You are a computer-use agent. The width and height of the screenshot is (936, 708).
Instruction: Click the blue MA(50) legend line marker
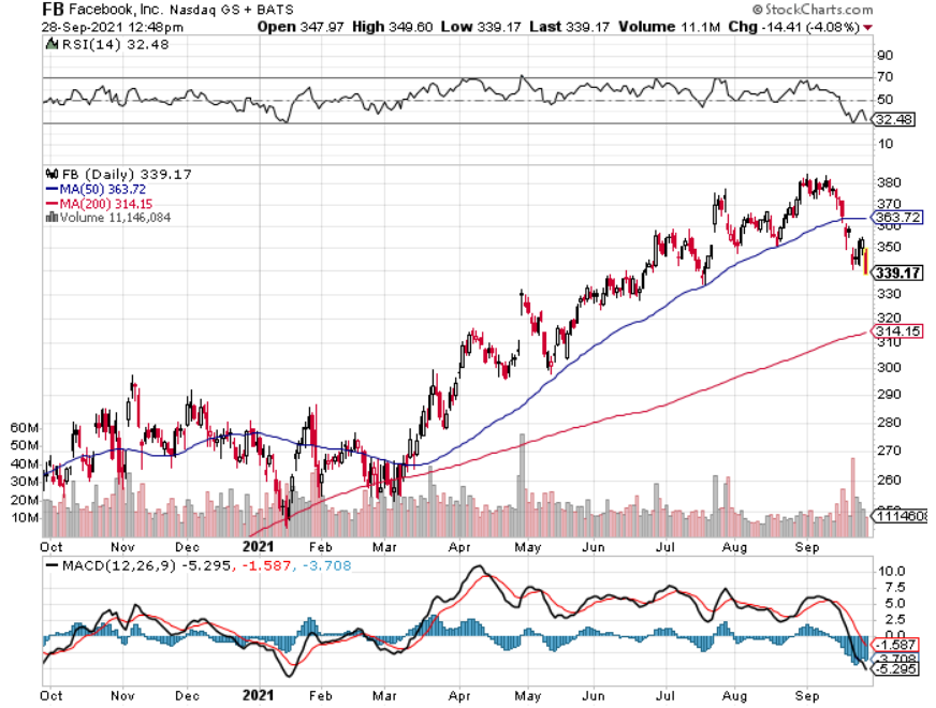pyautogui.click(x=52, y=189)
